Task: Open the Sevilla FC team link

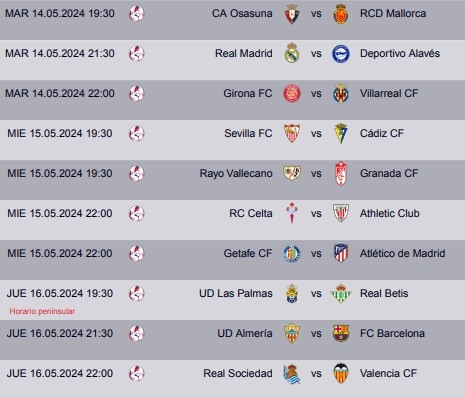Action: [x=248, y=133]
